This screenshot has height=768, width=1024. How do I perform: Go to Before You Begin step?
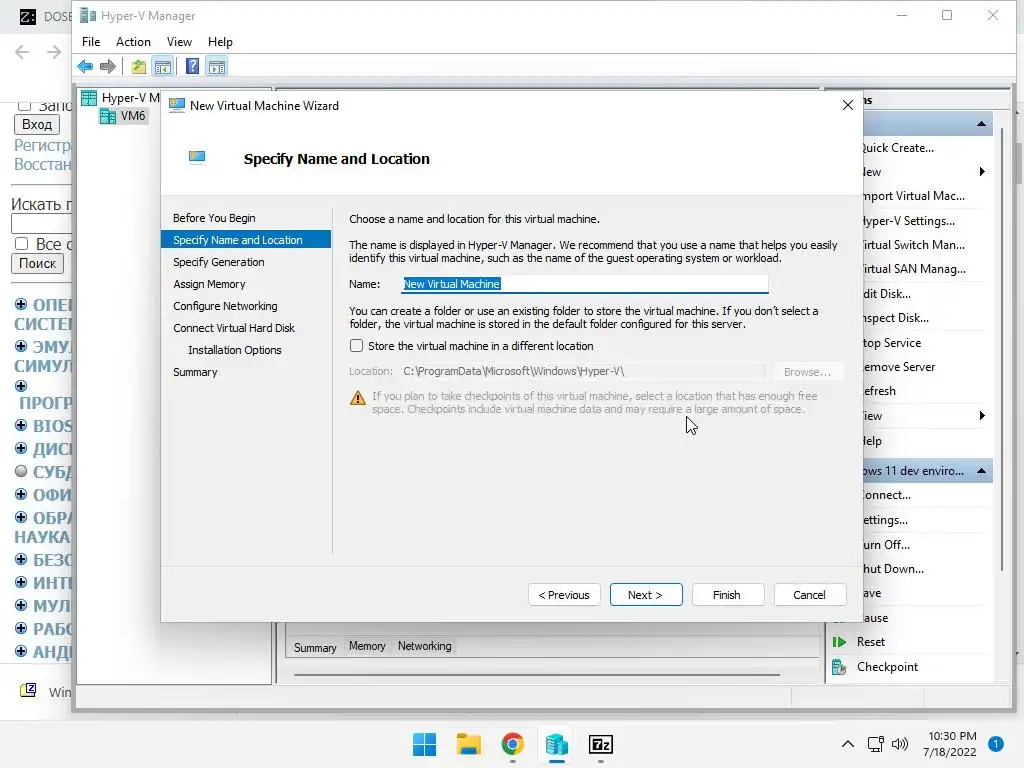[x=214, y=218]
